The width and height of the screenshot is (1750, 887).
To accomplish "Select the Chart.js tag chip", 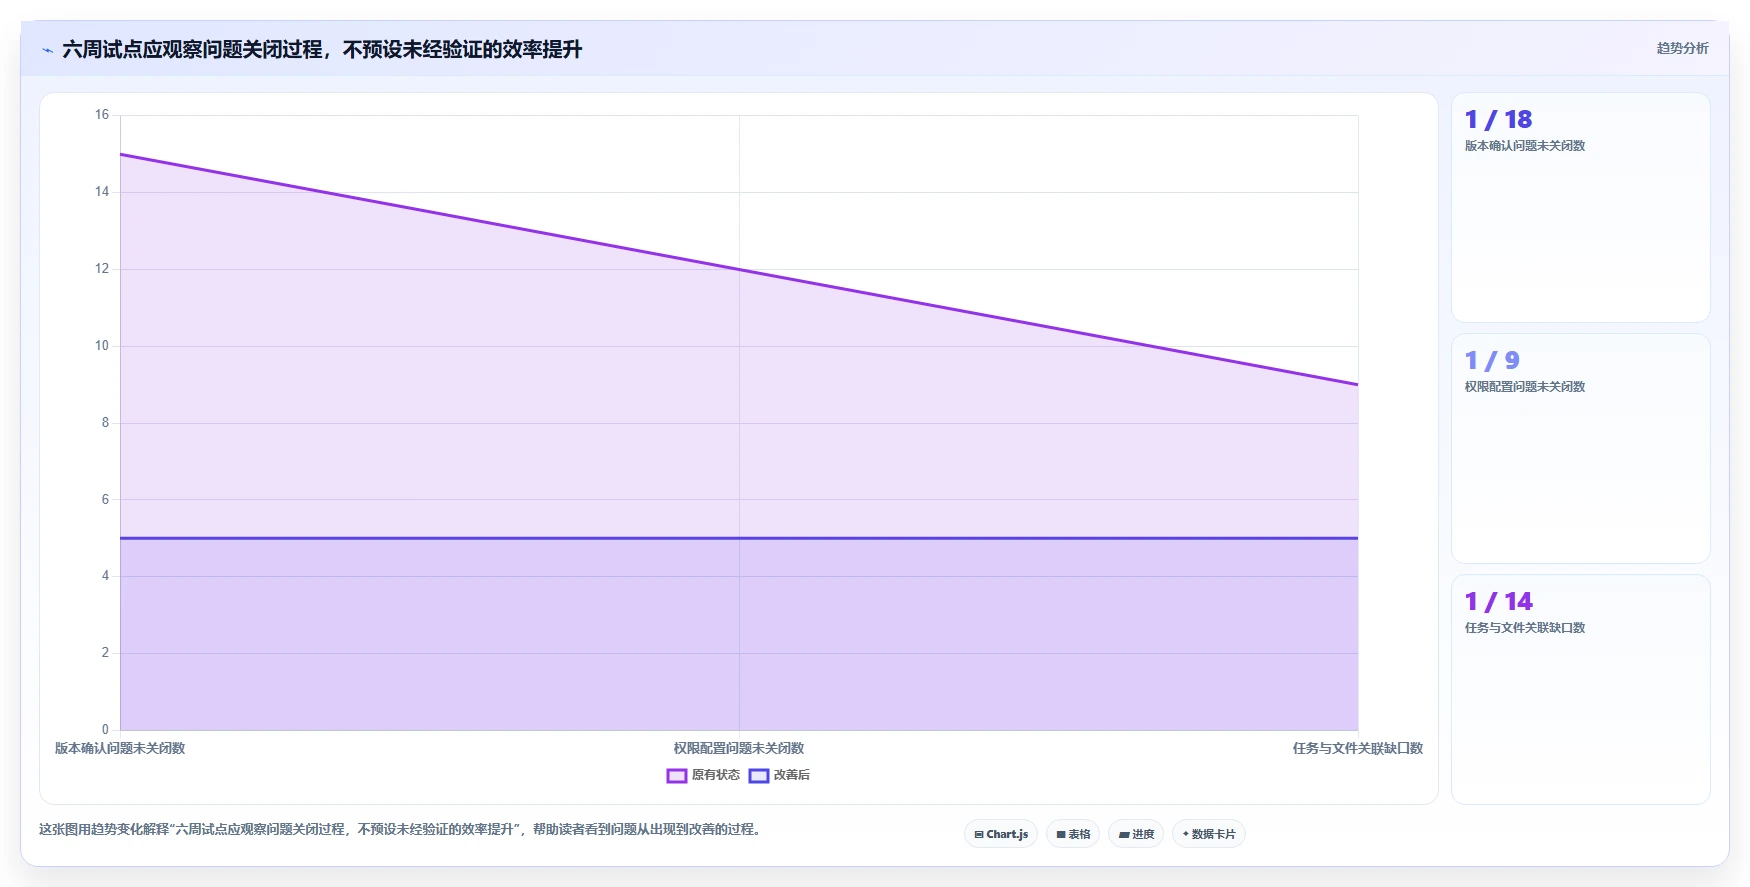I will [x=1001, y=834].
